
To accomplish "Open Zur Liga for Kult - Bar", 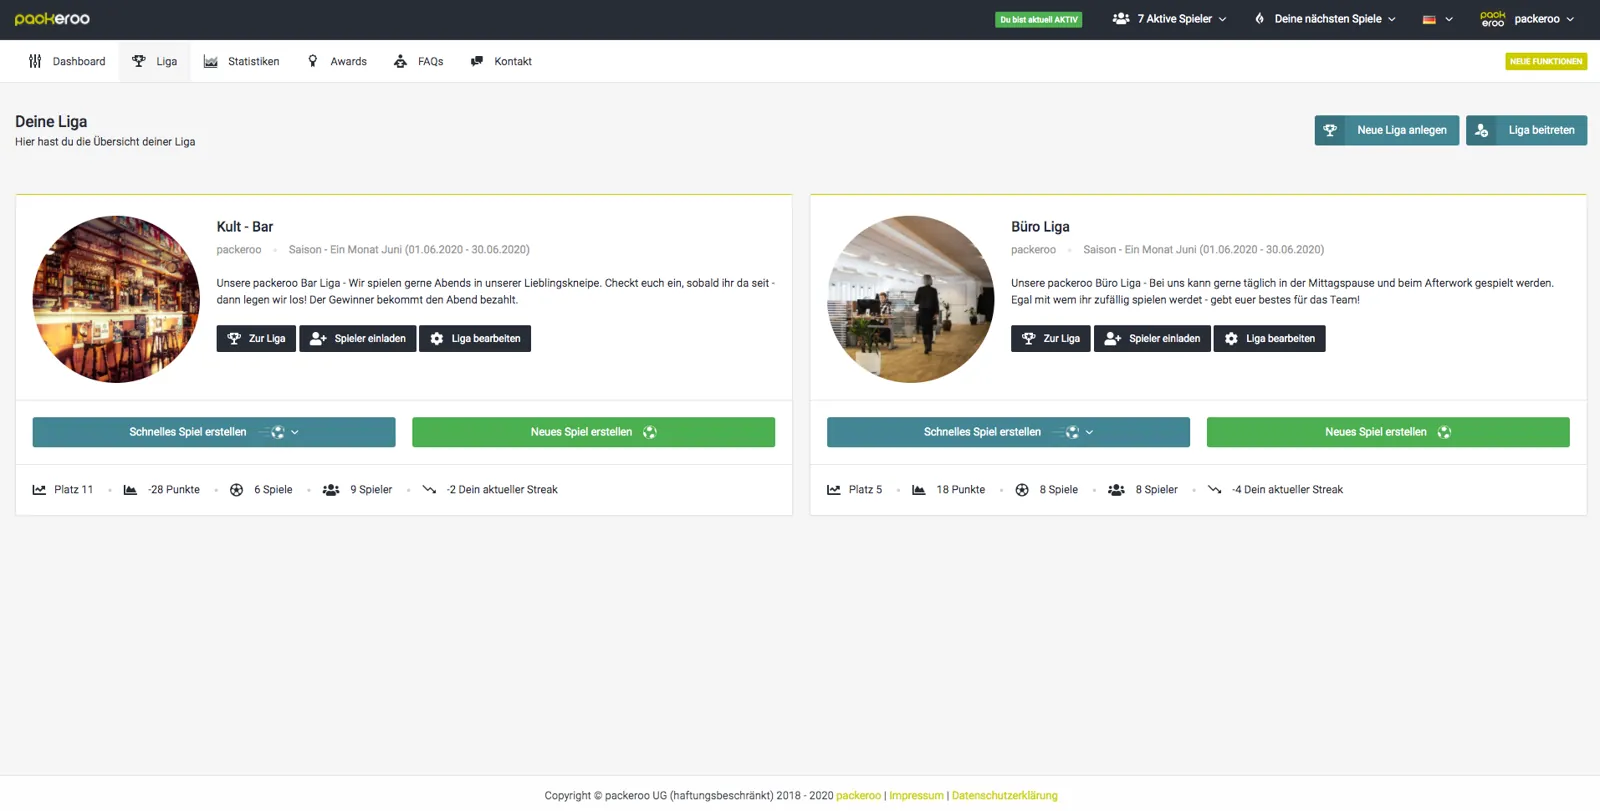I will 256,338.
